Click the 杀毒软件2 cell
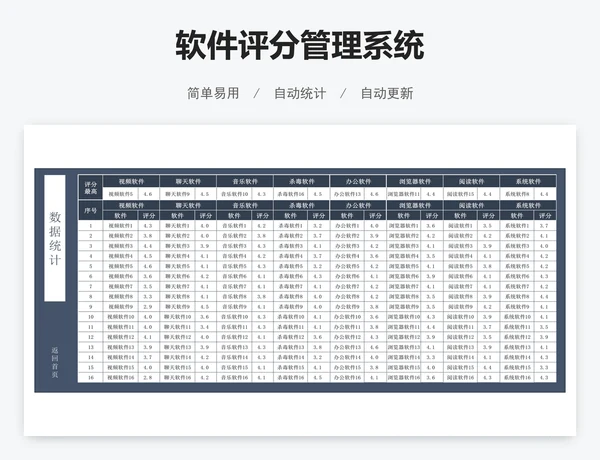 [291, 236]
